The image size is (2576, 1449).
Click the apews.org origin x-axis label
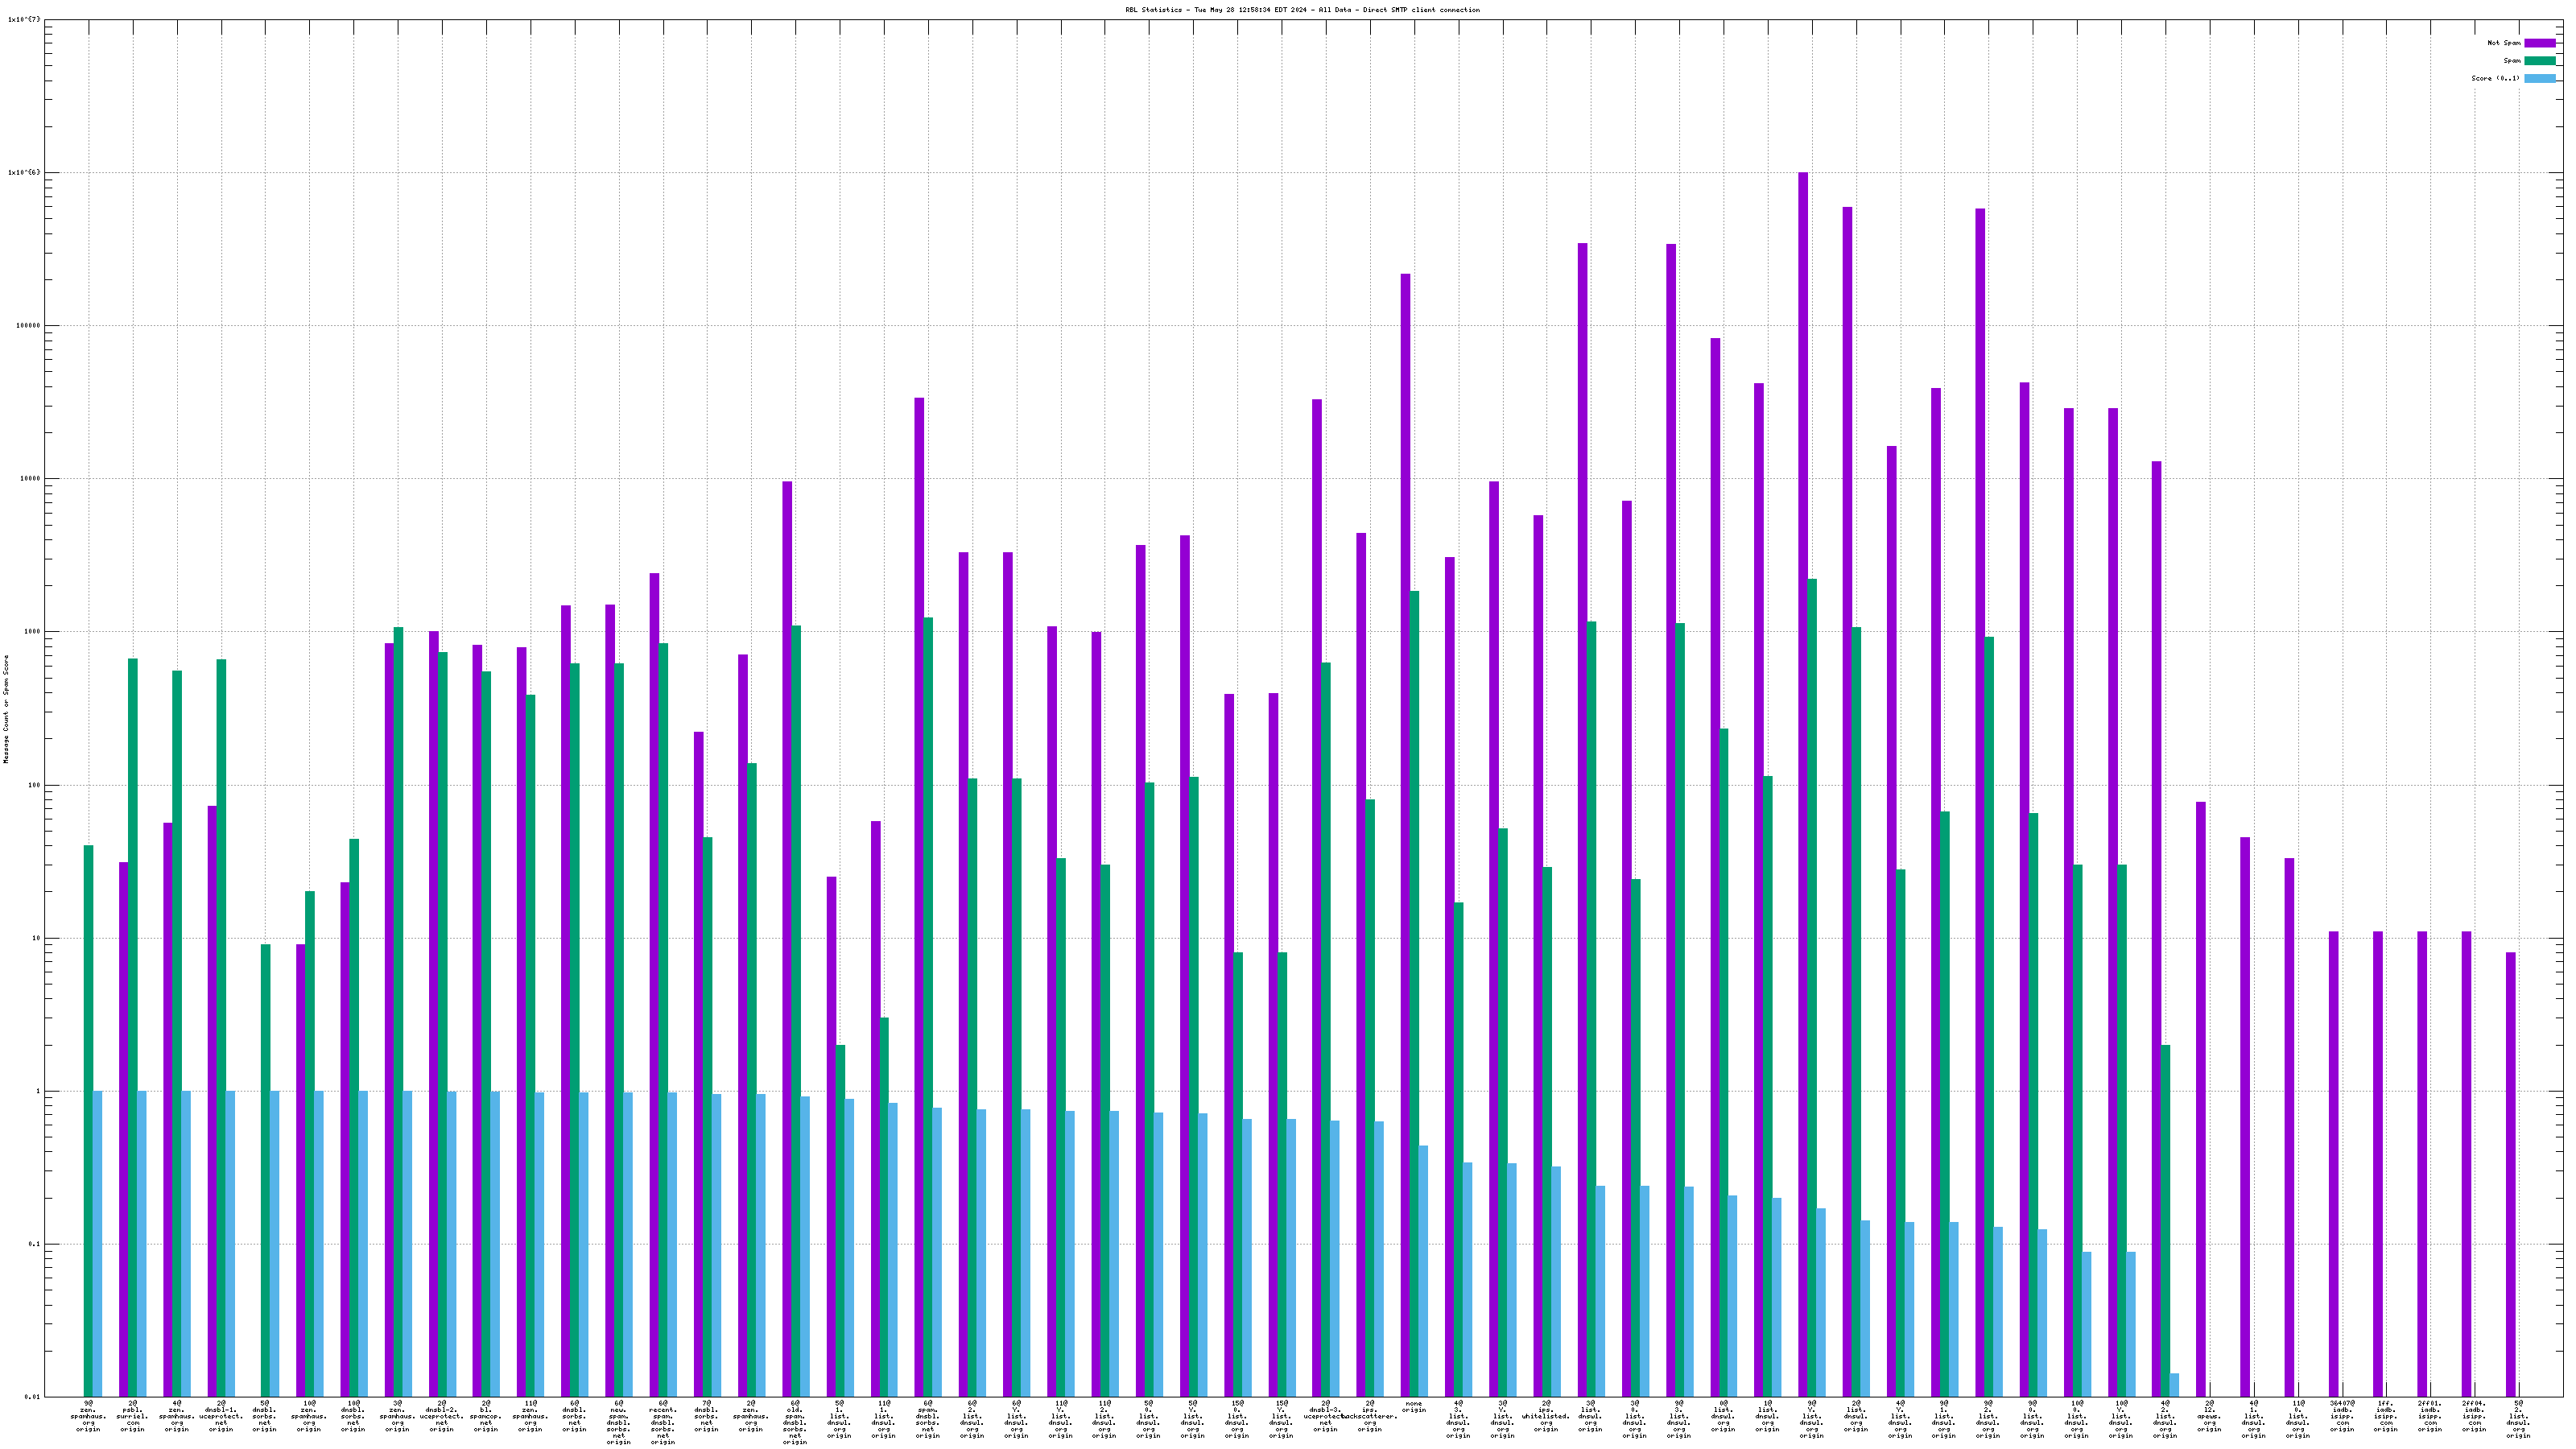(x=2209, y=1416)
